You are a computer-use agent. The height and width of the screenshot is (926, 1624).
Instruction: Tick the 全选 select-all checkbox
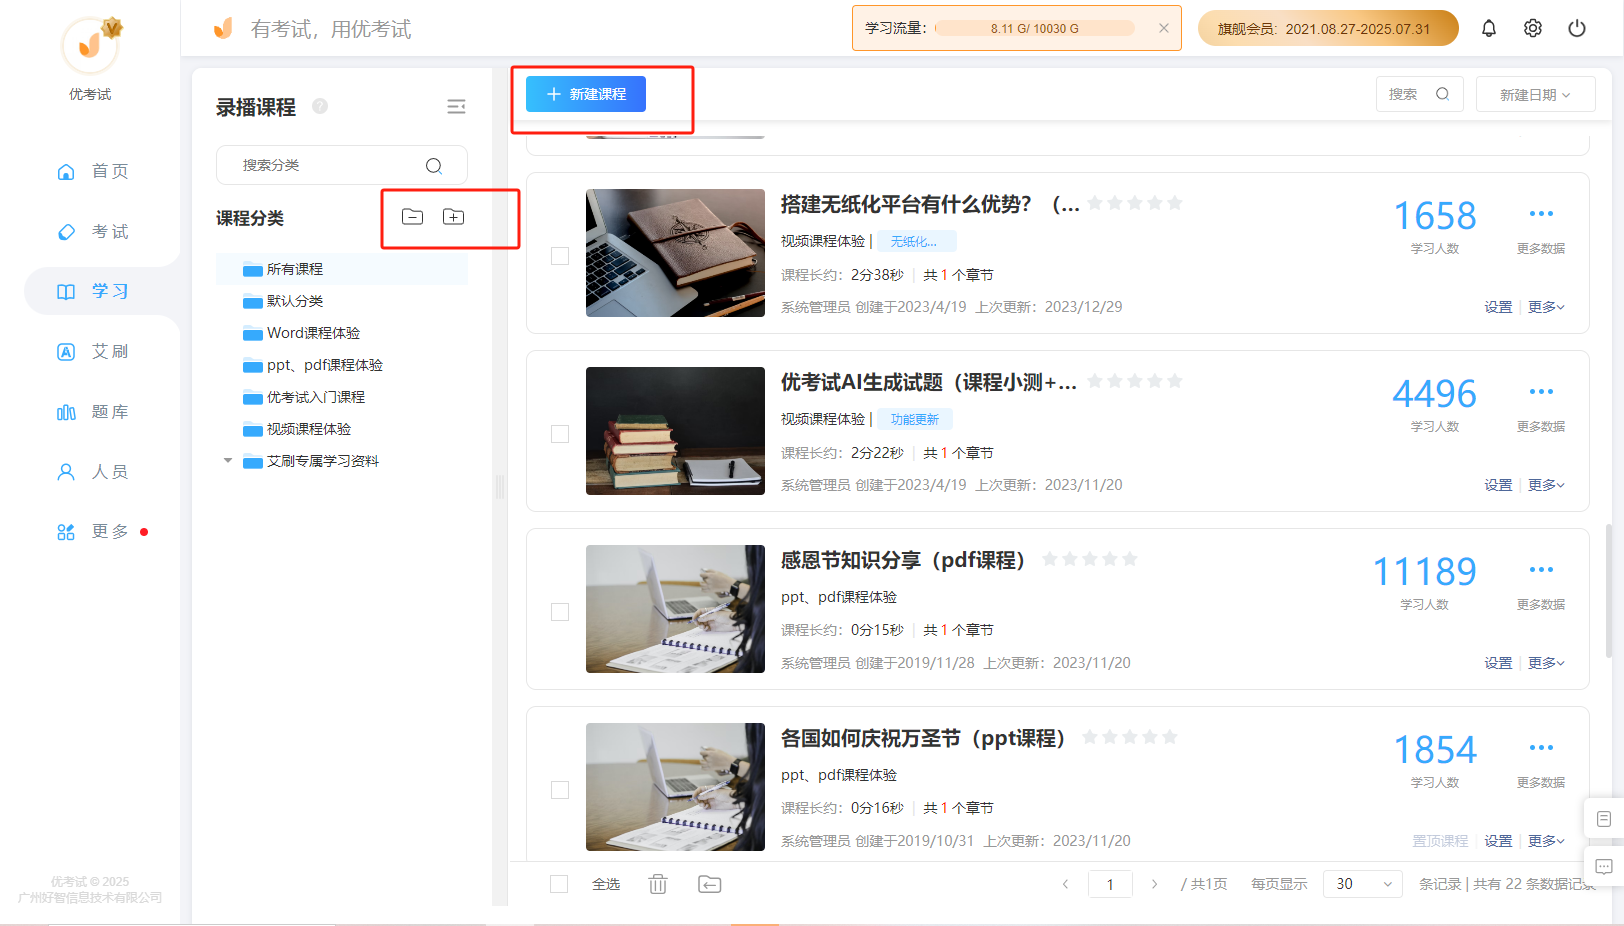[559, 884]
